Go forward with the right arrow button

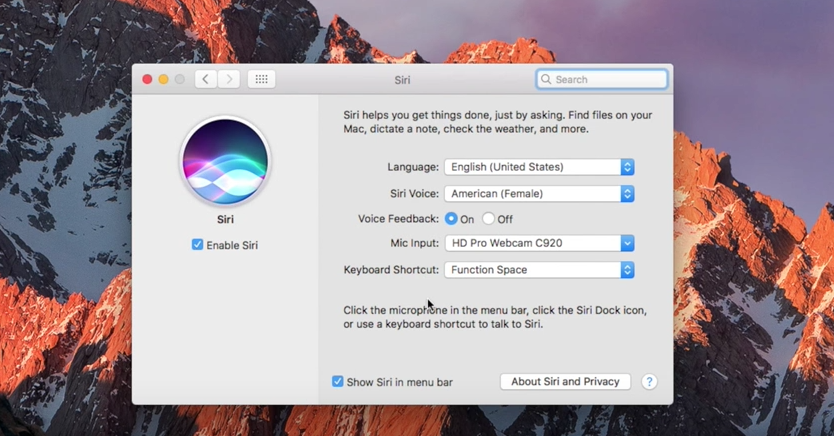coord(229,79)
